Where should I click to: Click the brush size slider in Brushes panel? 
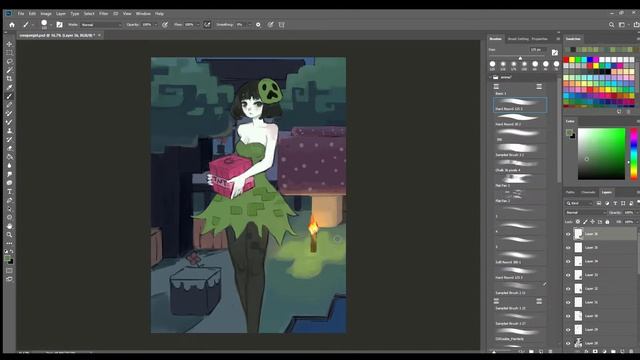tap(520, 58)
